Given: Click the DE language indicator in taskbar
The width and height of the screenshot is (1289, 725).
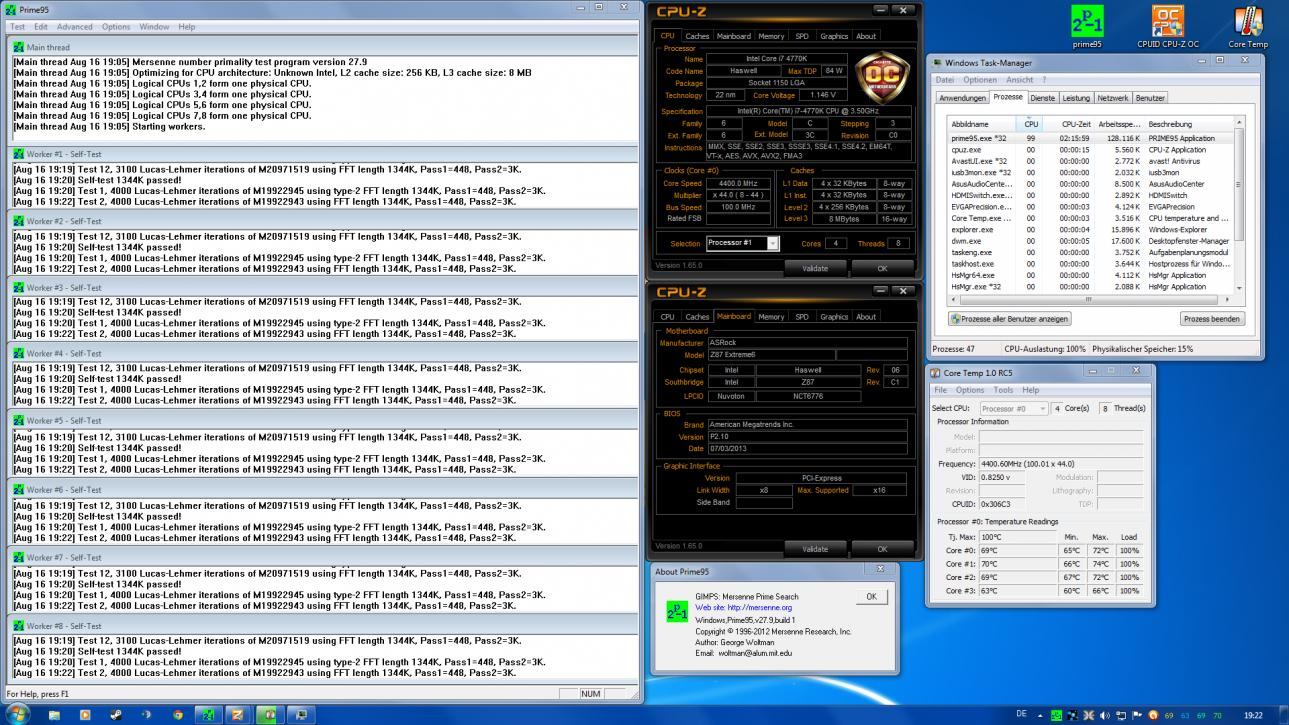Looking at the screenshot, I should [x=1021, y=714].
